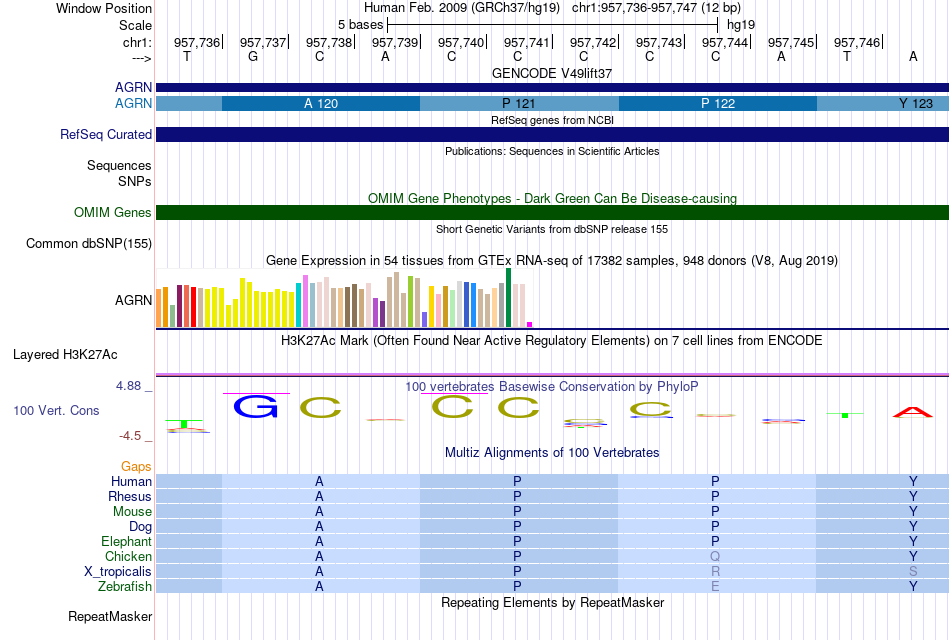This screenshot has width=950, height=640.
Task: Click the blue G letter in PhyloP logo
Action: [256, 407]
